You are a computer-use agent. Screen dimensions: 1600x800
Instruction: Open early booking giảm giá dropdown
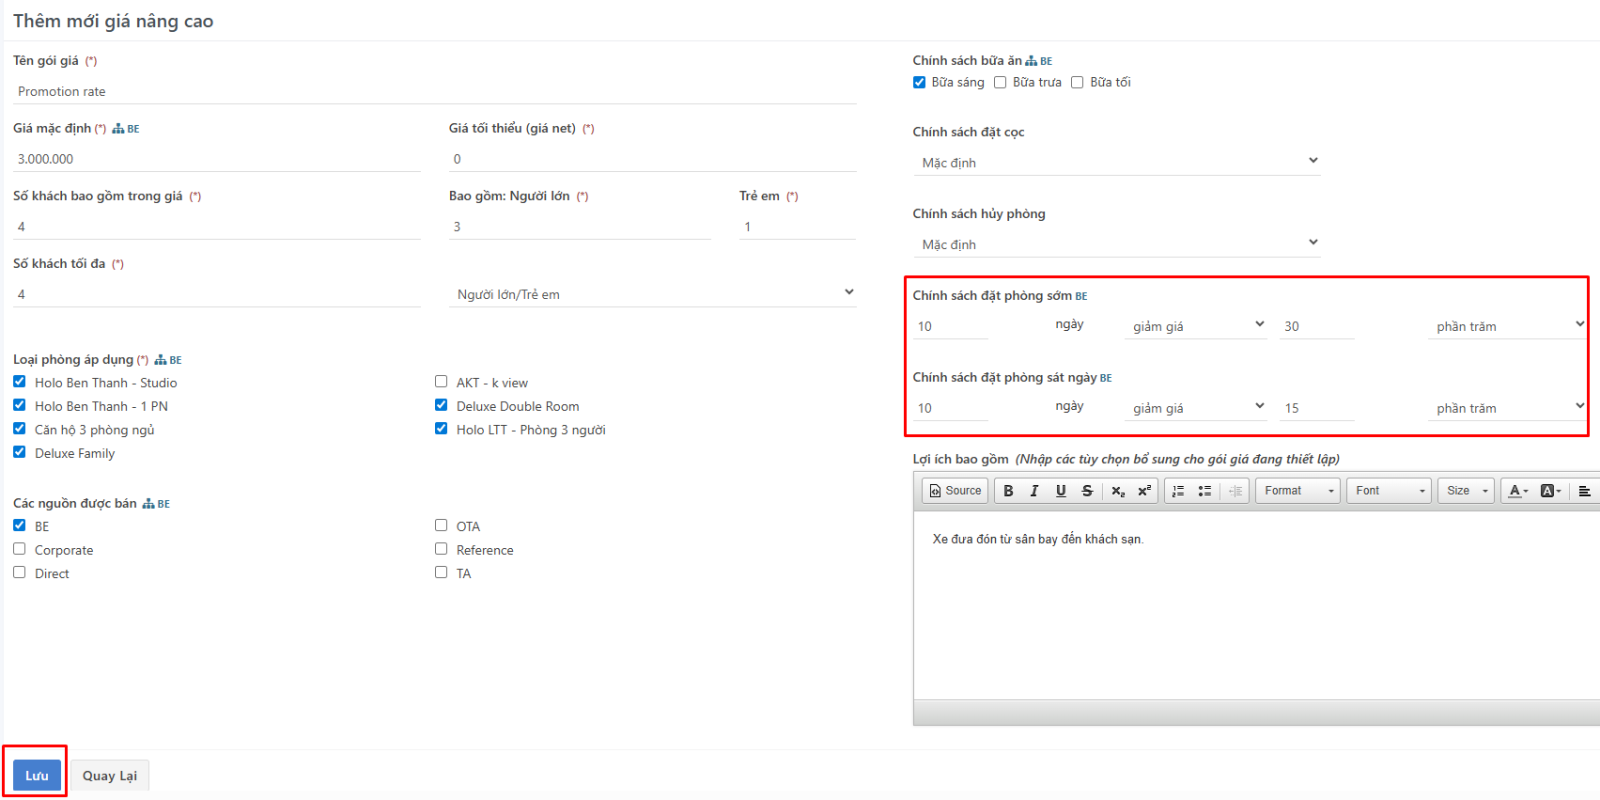[x=1196, y=326]
